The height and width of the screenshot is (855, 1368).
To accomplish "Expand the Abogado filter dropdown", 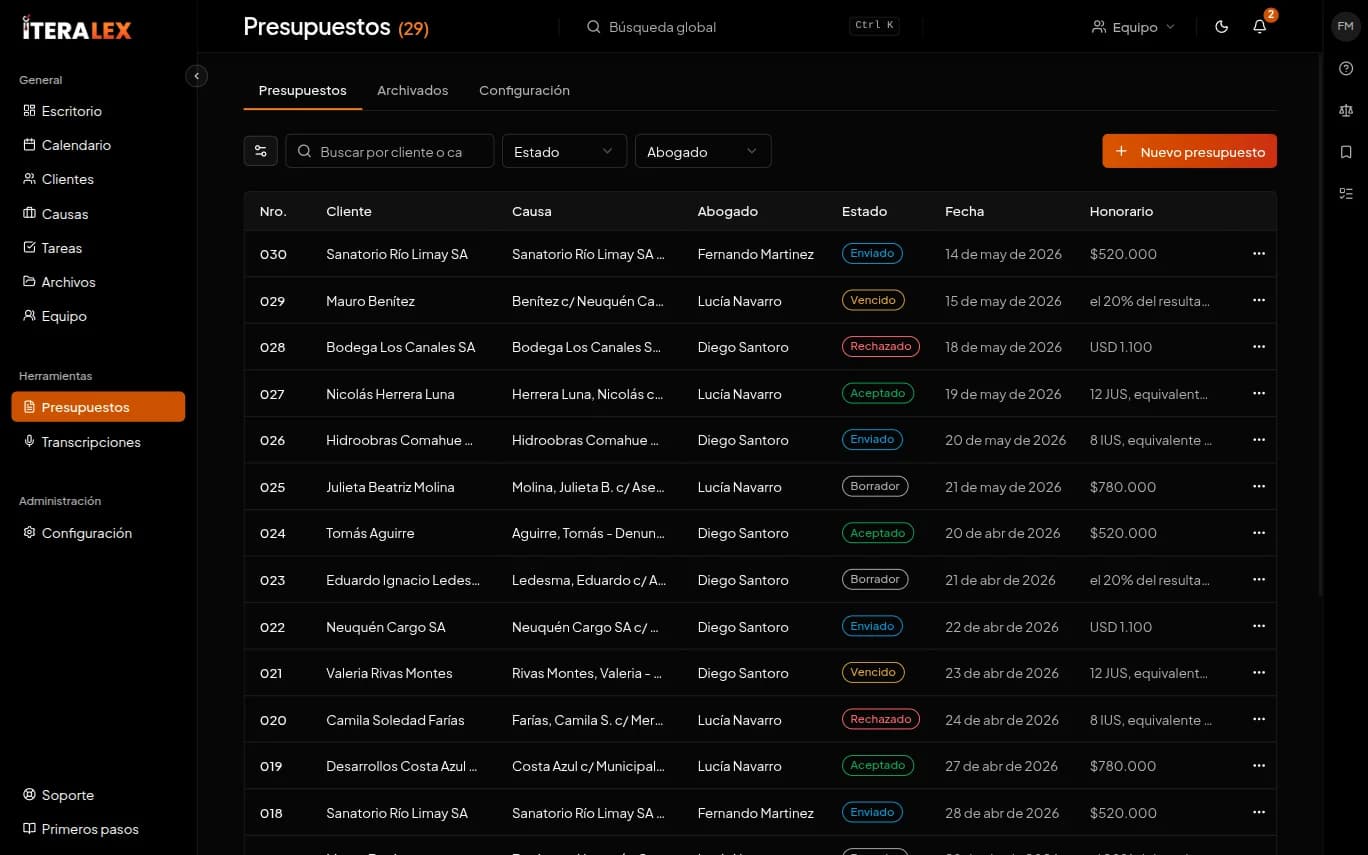I will tap(703, 151).
